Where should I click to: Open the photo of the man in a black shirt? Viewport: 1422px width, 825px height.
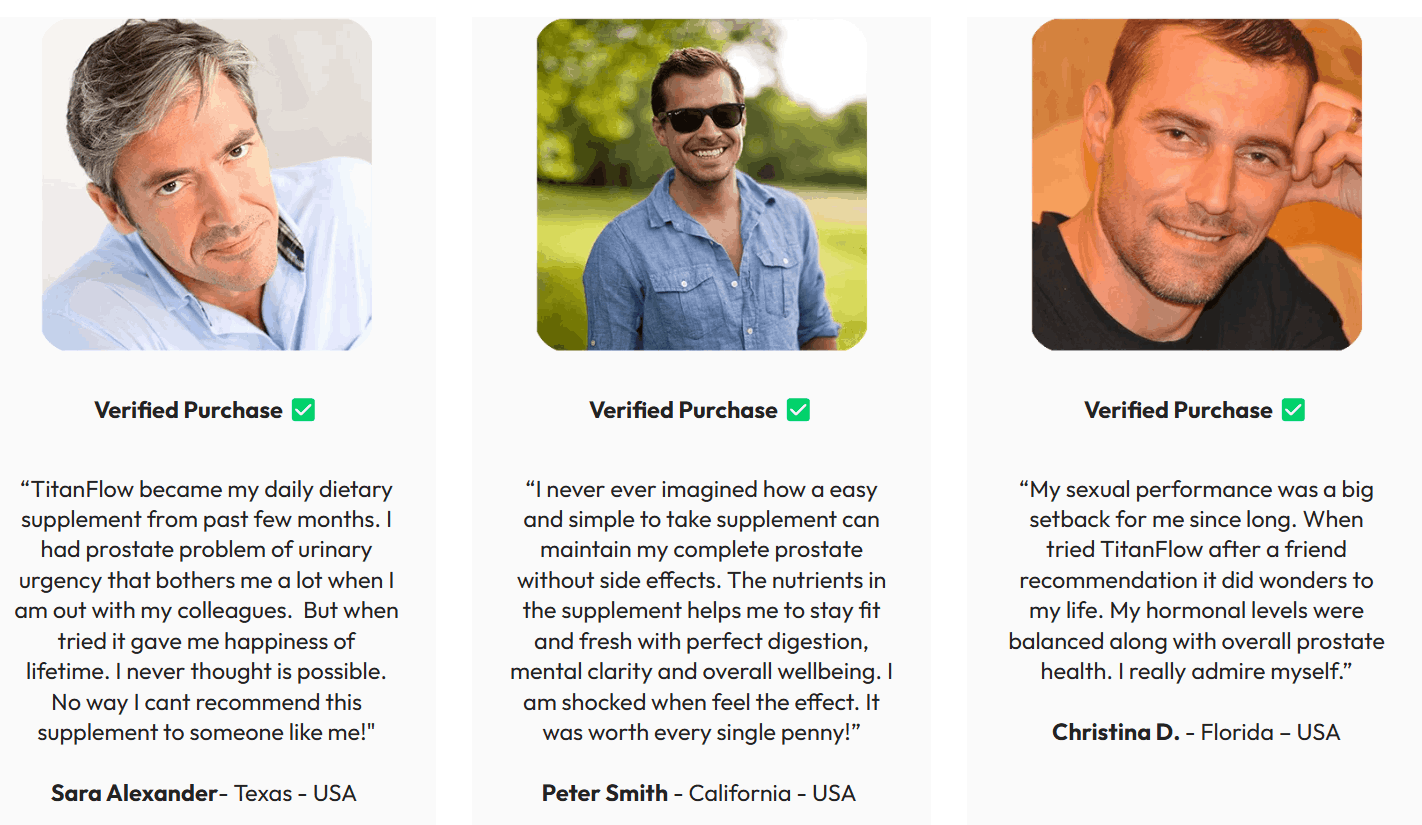1196,185
